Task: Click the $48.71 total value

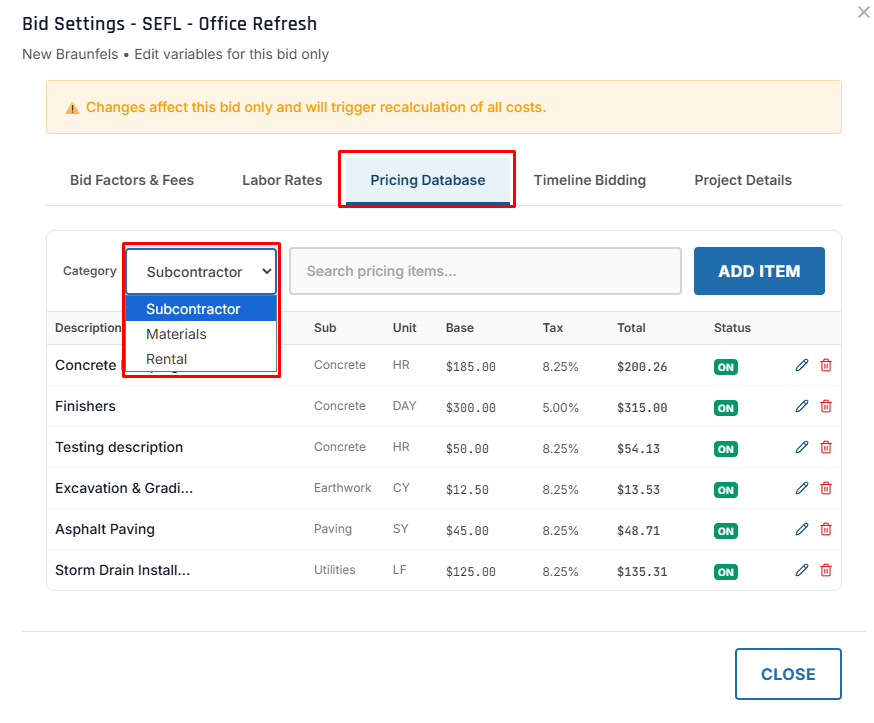Action: pyautogui.click(x=638, y=531)
